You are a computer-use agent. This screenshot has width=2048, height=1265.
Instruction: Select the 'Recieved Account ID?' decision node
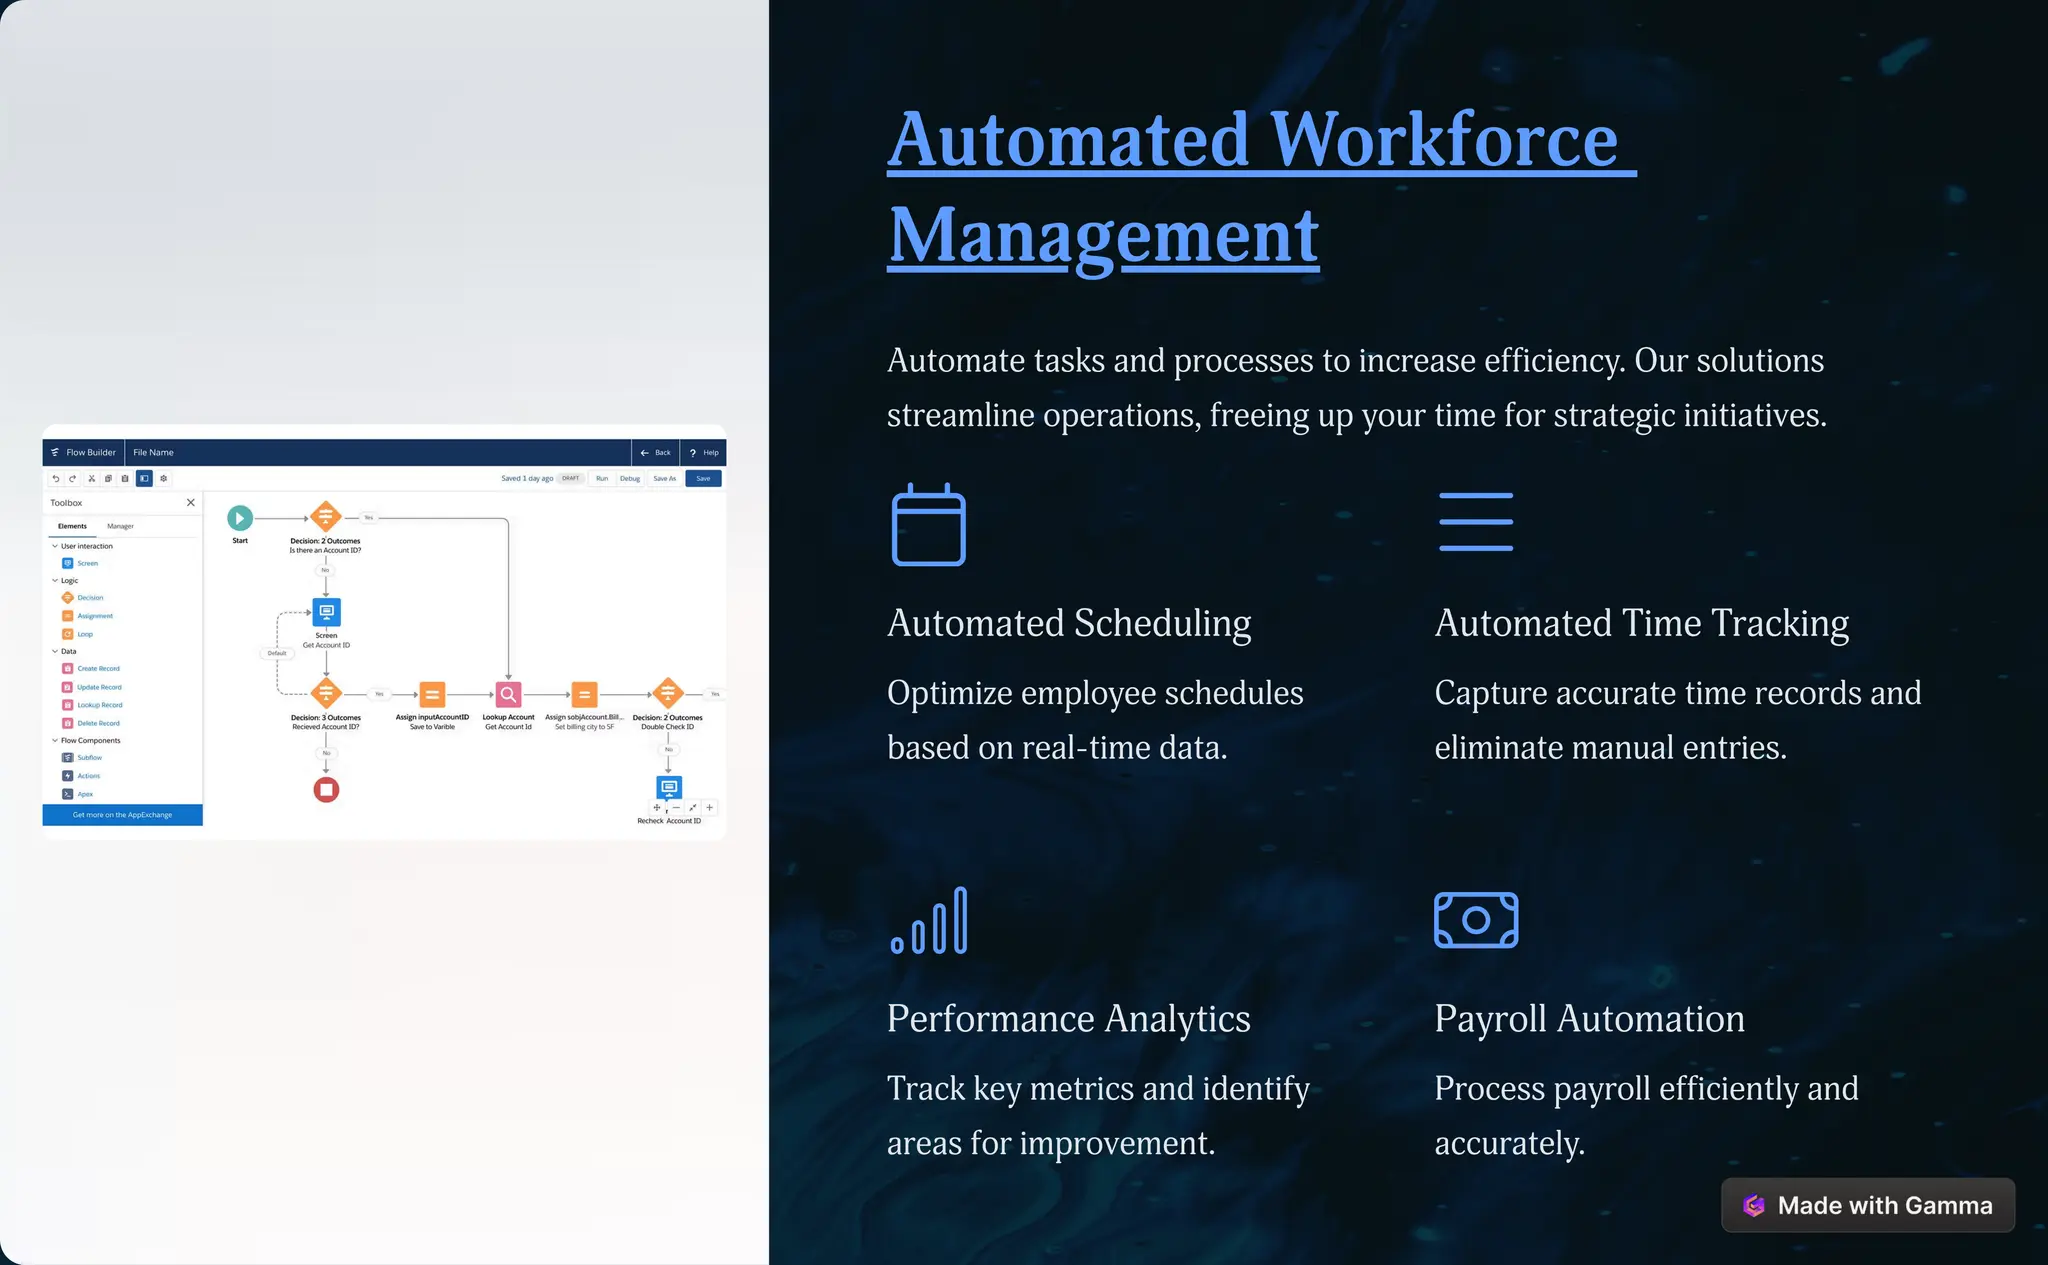326,693
